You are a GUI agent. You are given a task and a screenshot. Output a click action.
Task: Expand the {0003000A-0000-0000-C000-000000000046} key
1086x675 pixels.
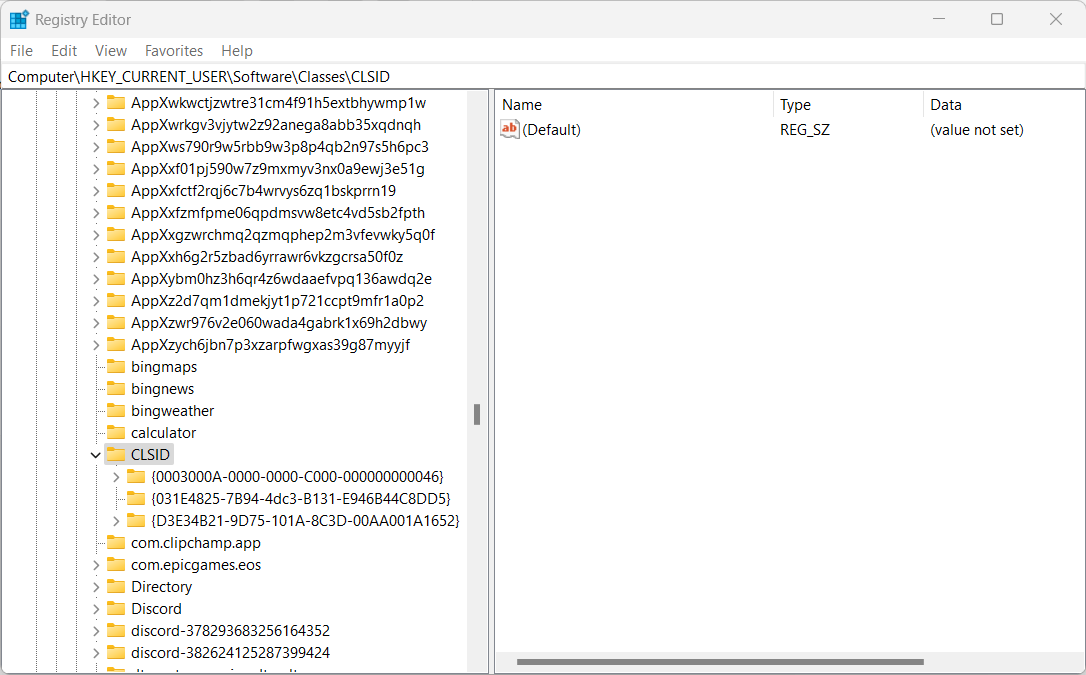pyautogui.click(x=116, y=477)
